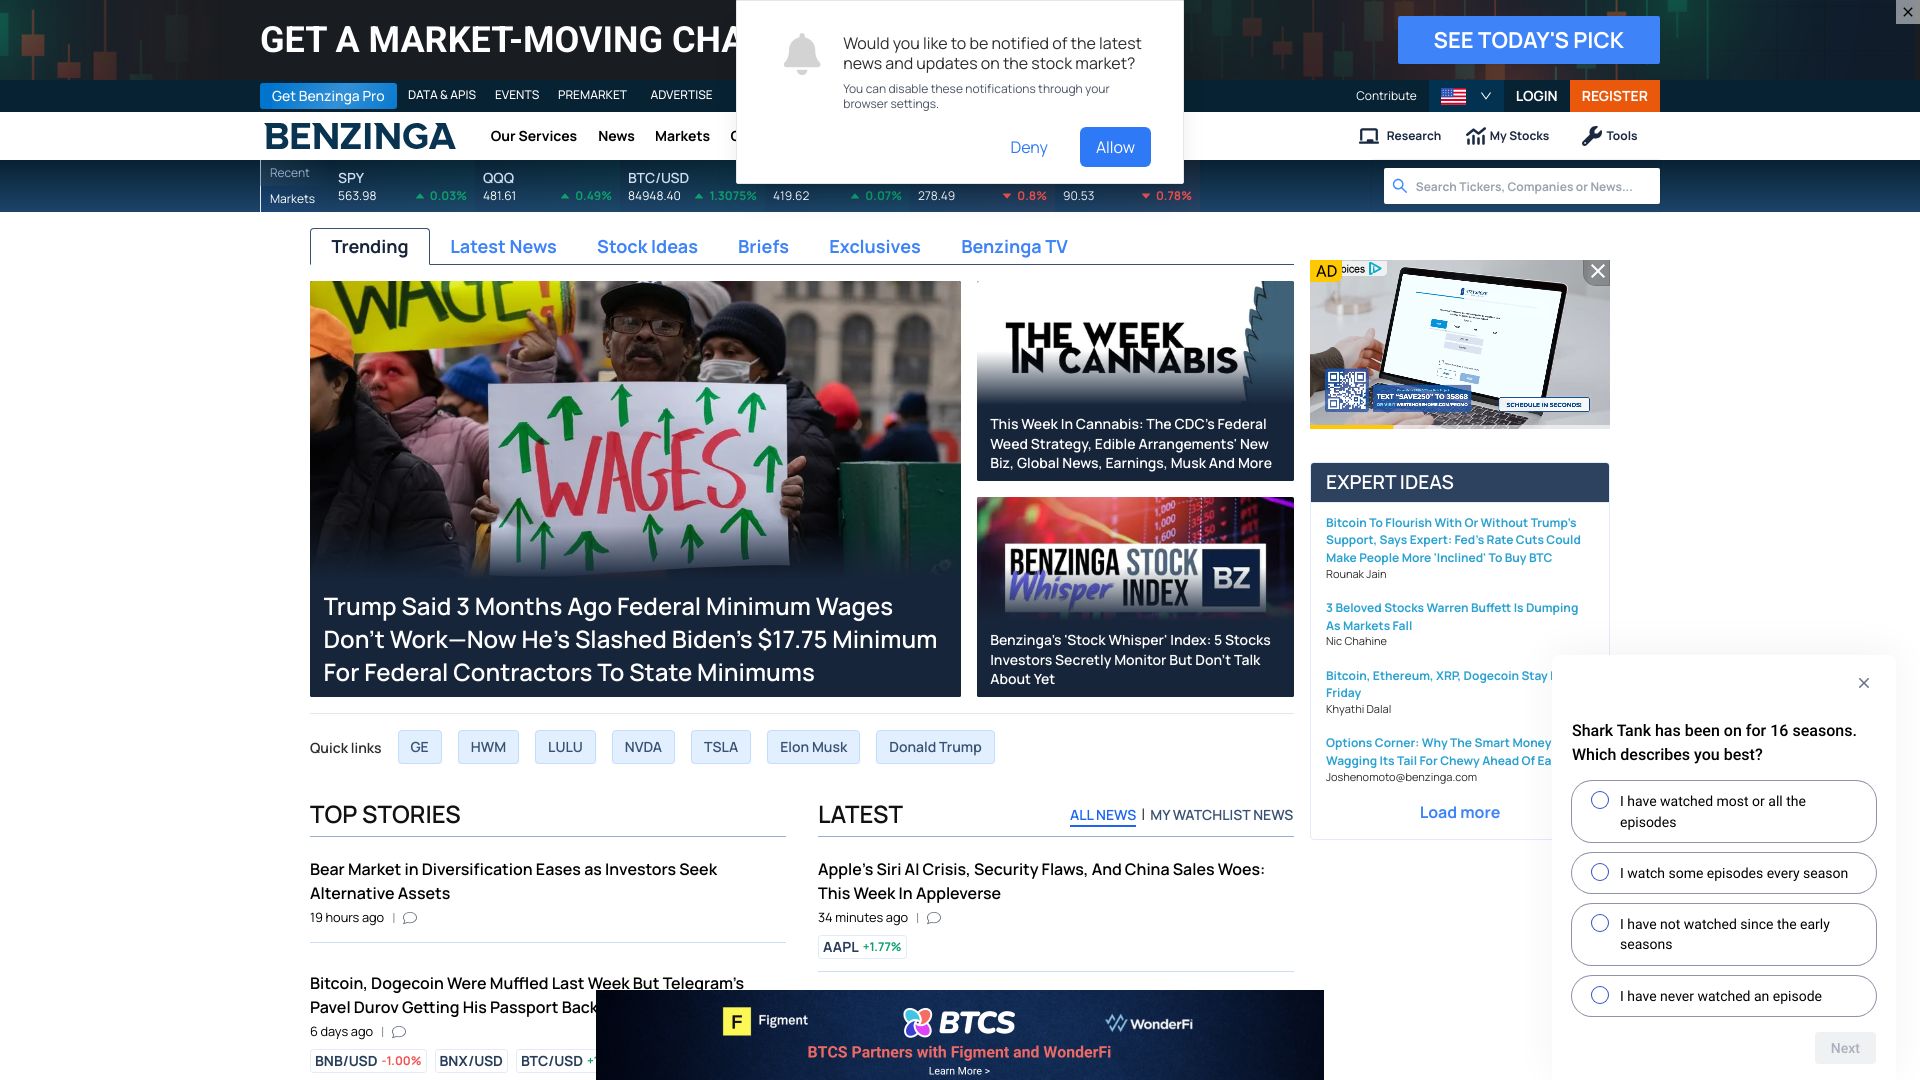Close the laptop ad with X

pyautogui.click(x=1597, y=271)
